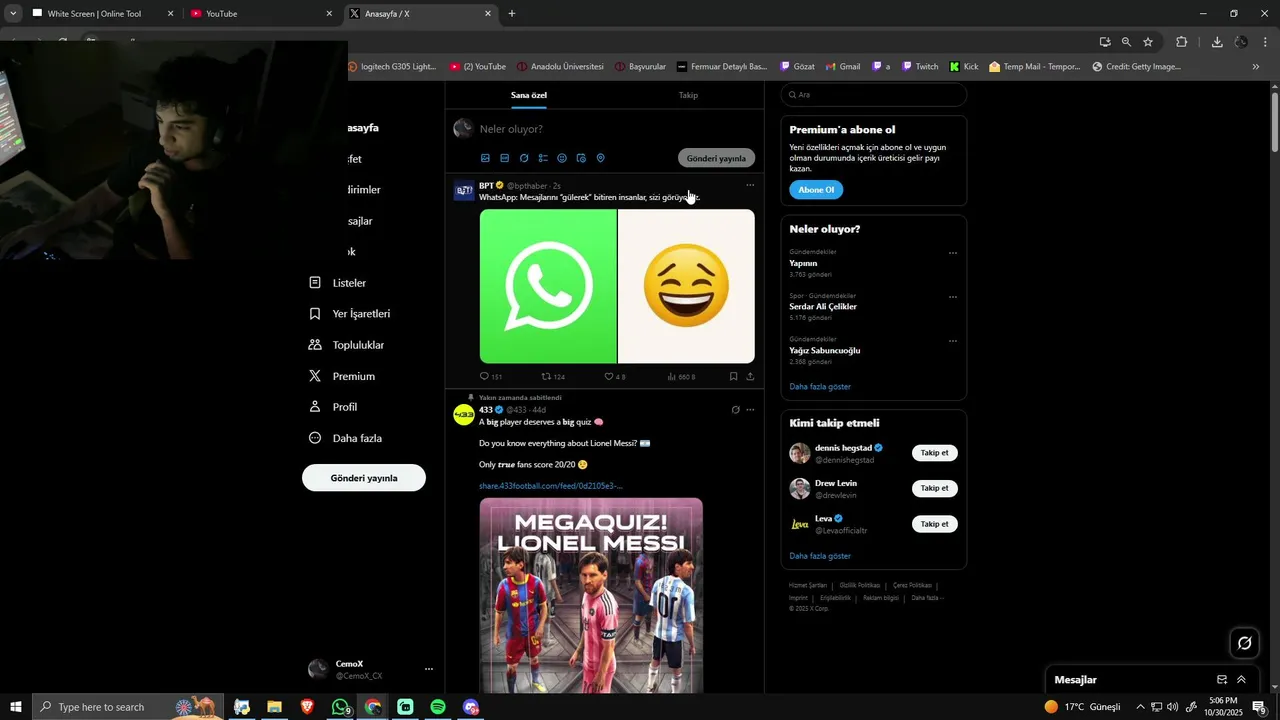
Task: Open options for the Yapının trend
Action: point(953,253)
